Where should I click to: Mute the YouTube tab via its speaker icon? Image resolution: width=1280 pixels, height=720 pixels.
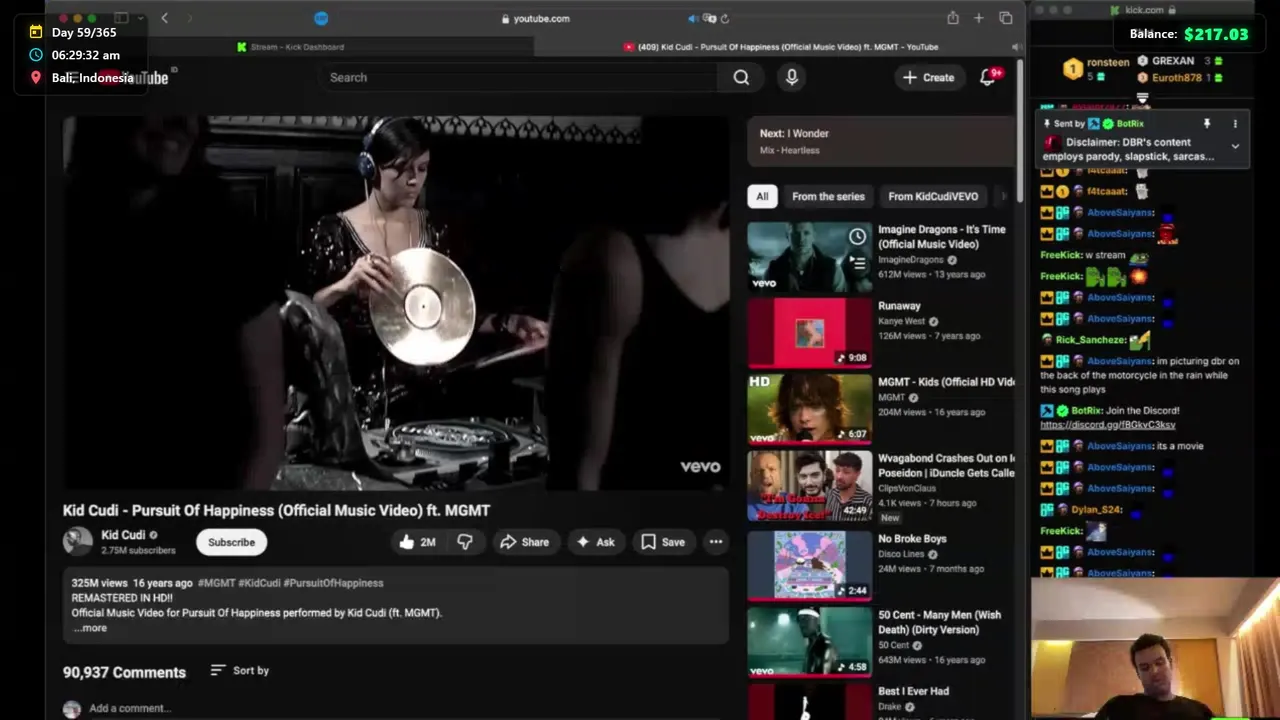pyautogui.click(x=1015, y=47)
